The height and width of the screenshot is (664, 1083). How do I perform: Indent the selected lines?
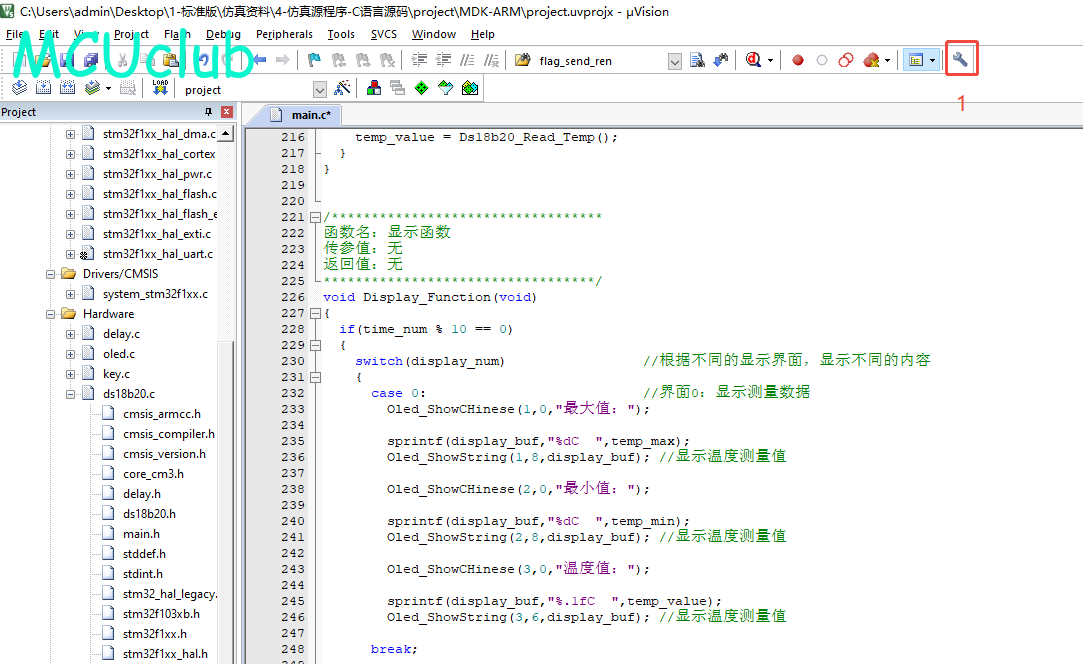point(419,60)
